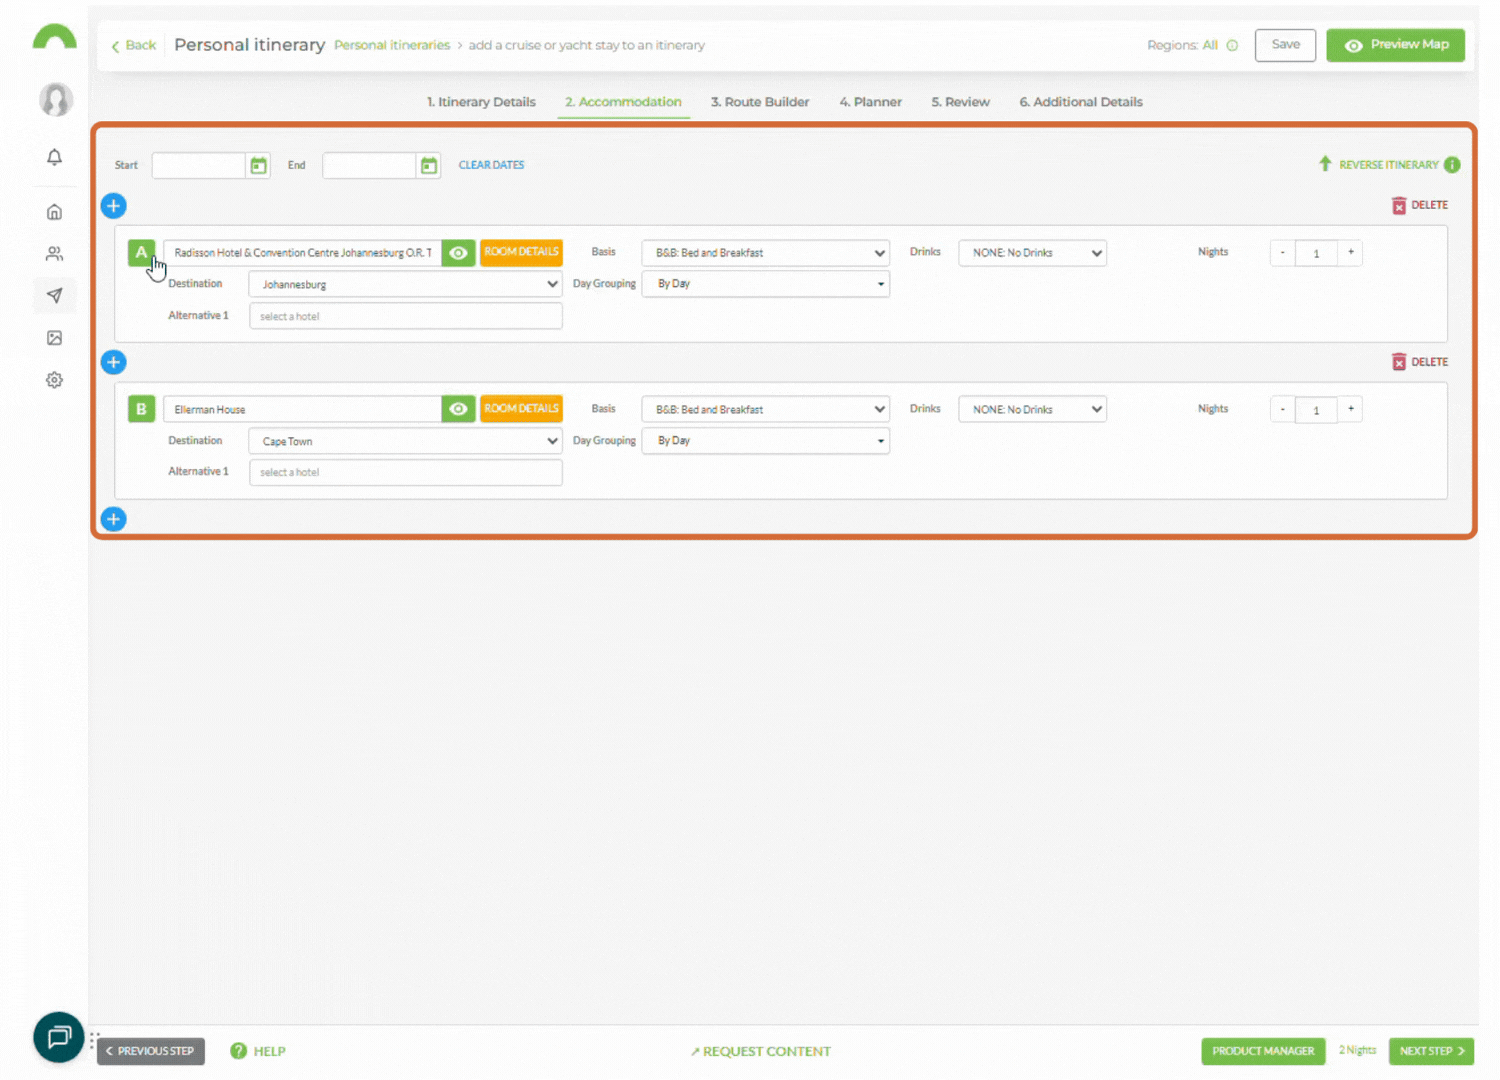Decrease nights for Radisson Hotel
Viewport: 1500px width, 1080px height.
pos(1283,253)
